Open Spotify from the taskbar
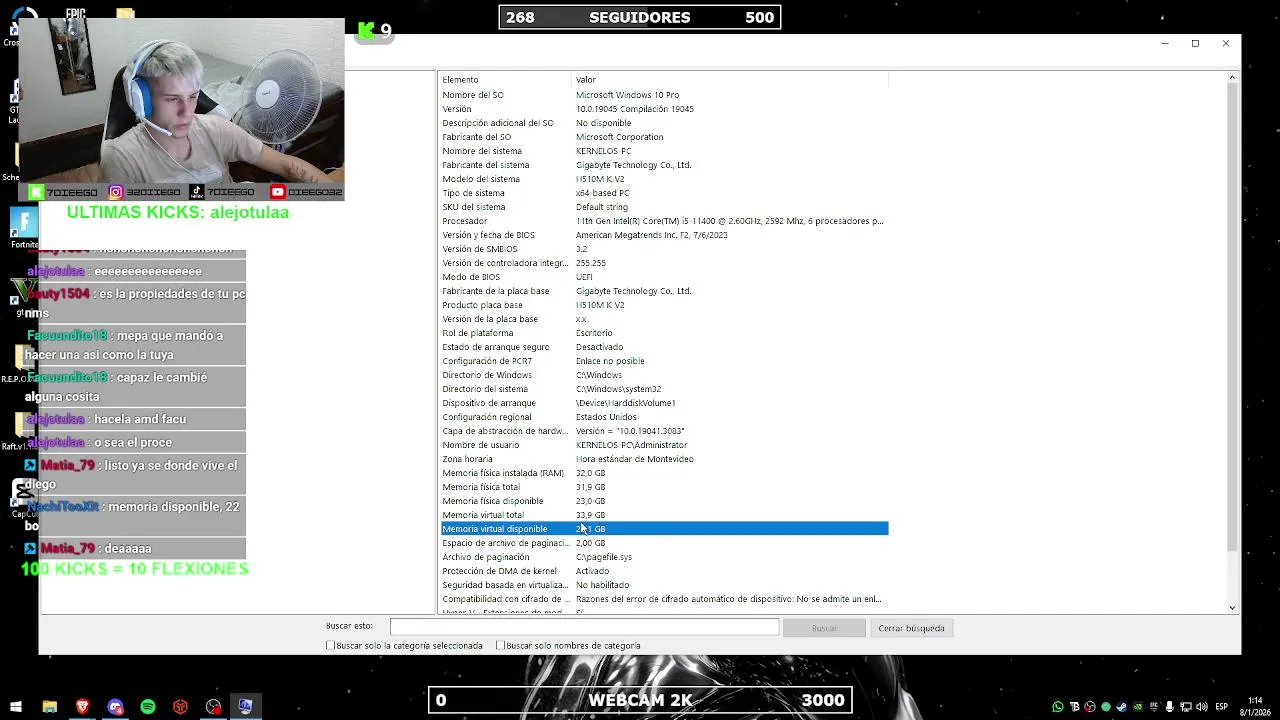The height and width of the screenshot is (720, 1280). (x=148, y=707)
